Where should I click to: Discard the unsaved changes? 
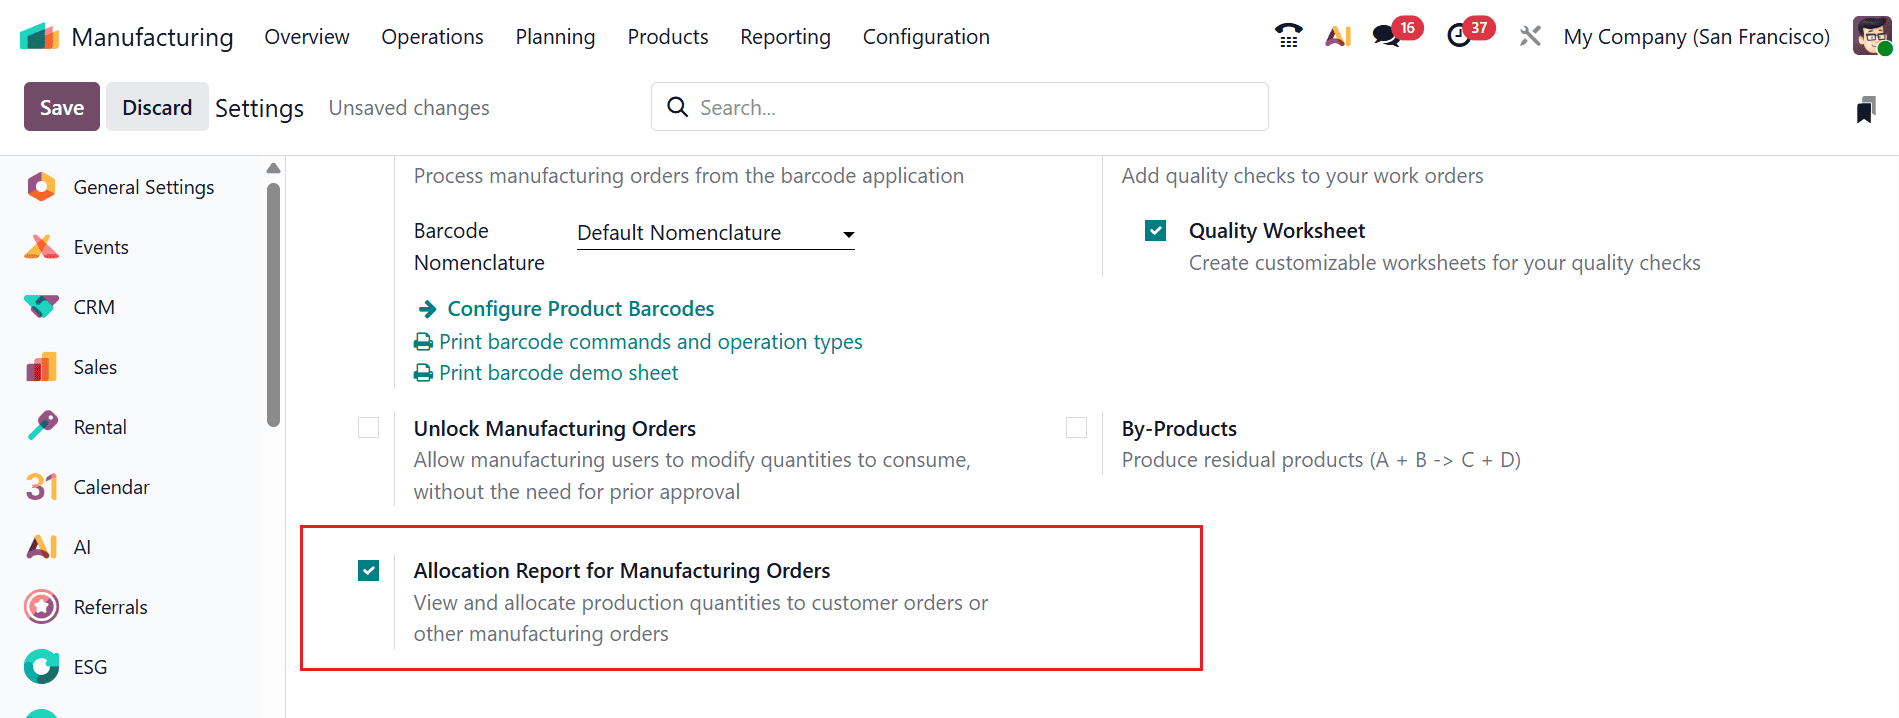click(x=157, y=107)
